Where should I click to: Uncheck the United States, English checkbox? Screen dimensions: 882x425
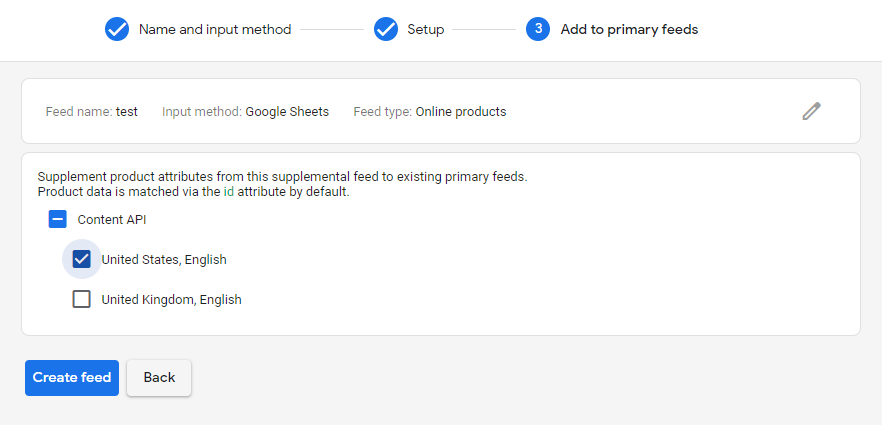click(x=82, y=259)
